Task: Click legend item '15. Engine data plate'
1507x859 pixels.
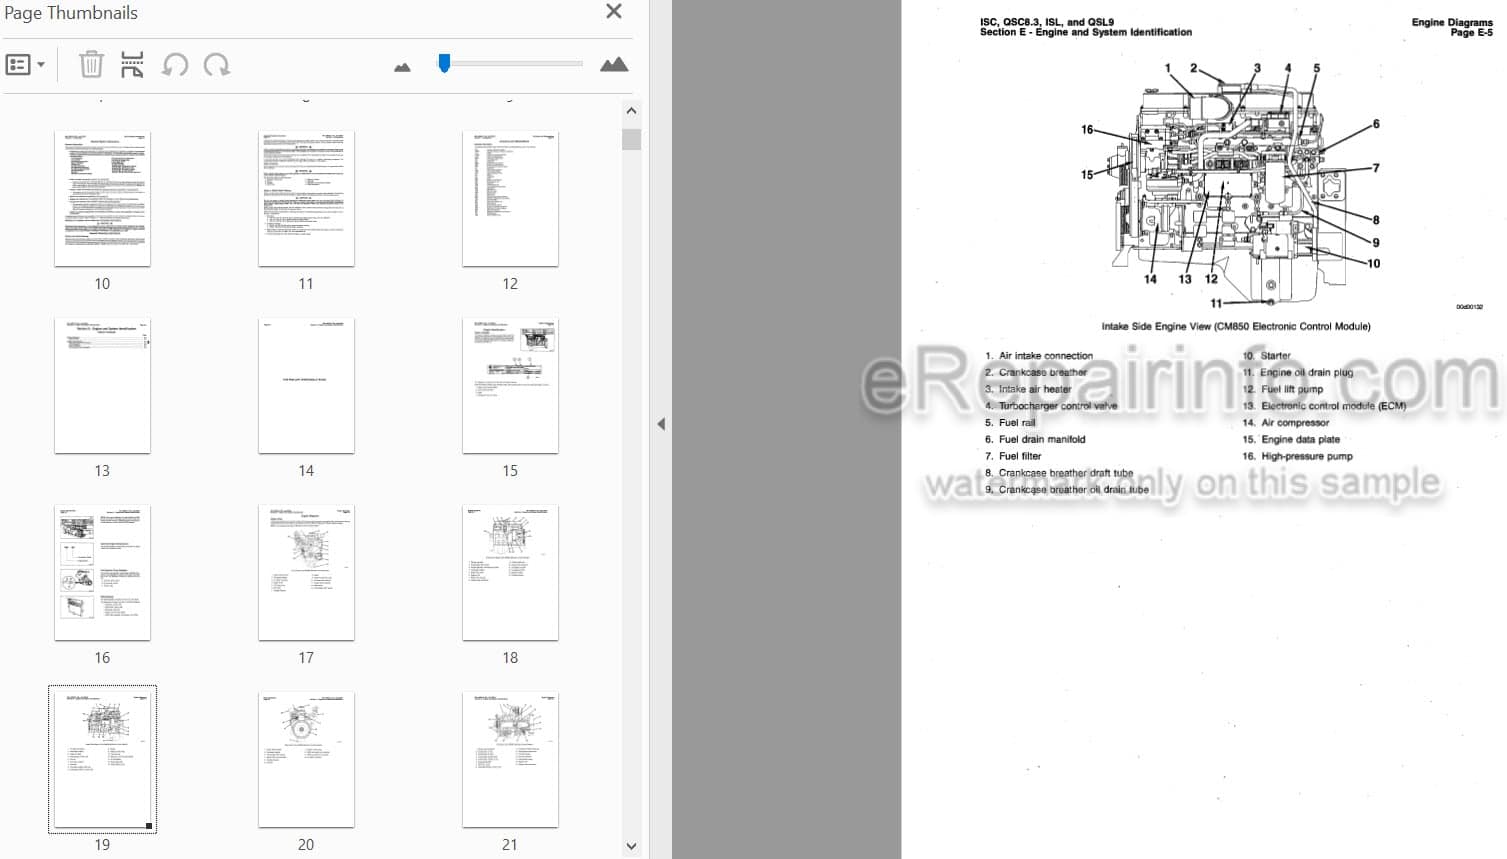Action: coord(1291,439)
